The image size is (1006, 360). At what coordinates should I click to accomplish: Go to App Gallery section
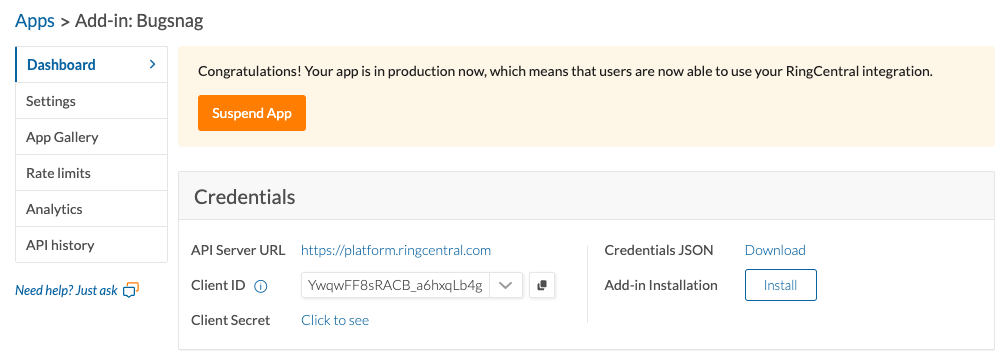point(92,137)
